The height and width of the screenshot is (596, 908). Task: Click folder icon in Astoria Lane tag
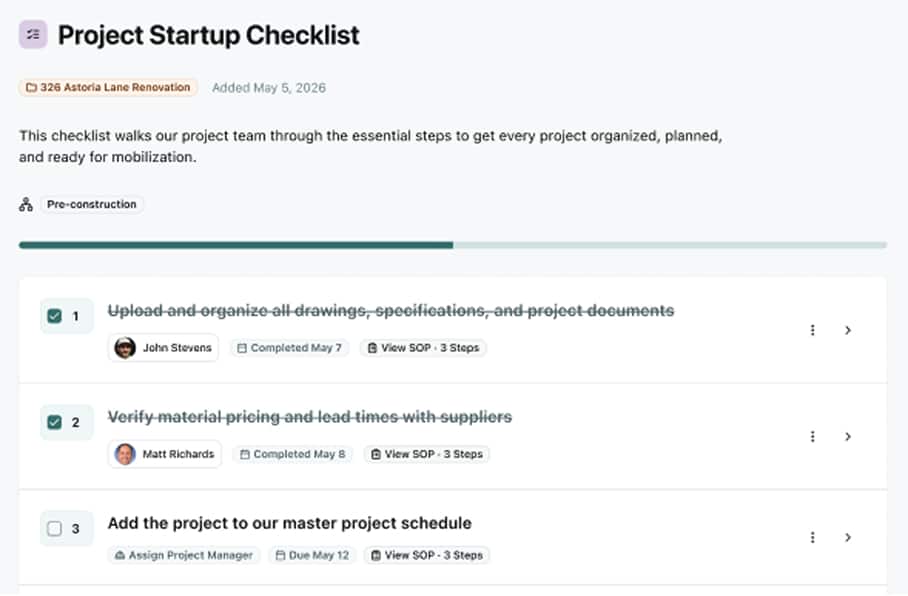click(x=31, y=87)
